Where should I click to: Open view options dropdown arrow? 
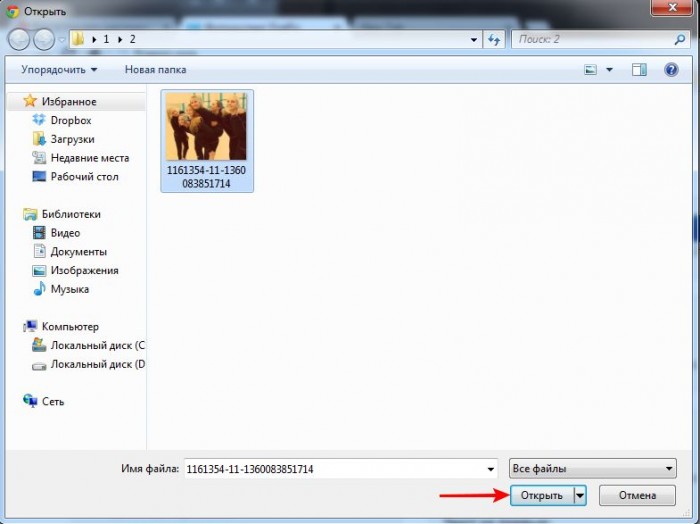[609, 70]
